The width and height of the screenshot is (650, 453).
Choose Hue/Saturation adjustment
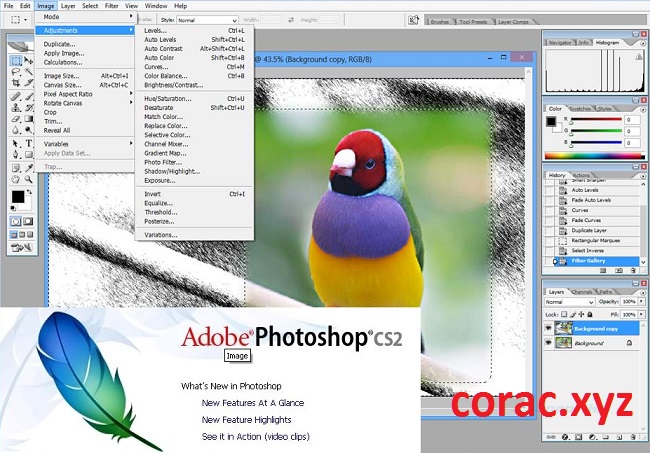194,99
